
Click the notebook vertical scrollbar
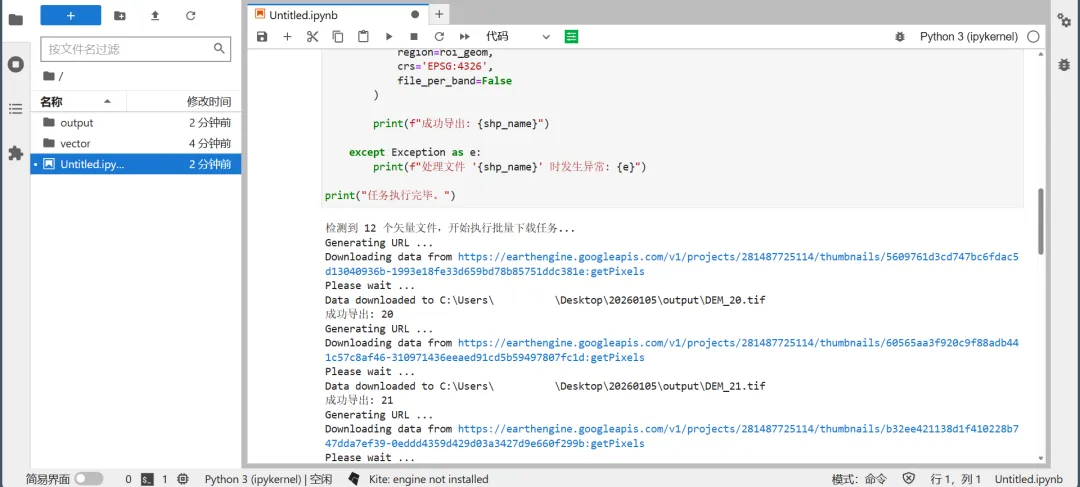click(1041, 220)
